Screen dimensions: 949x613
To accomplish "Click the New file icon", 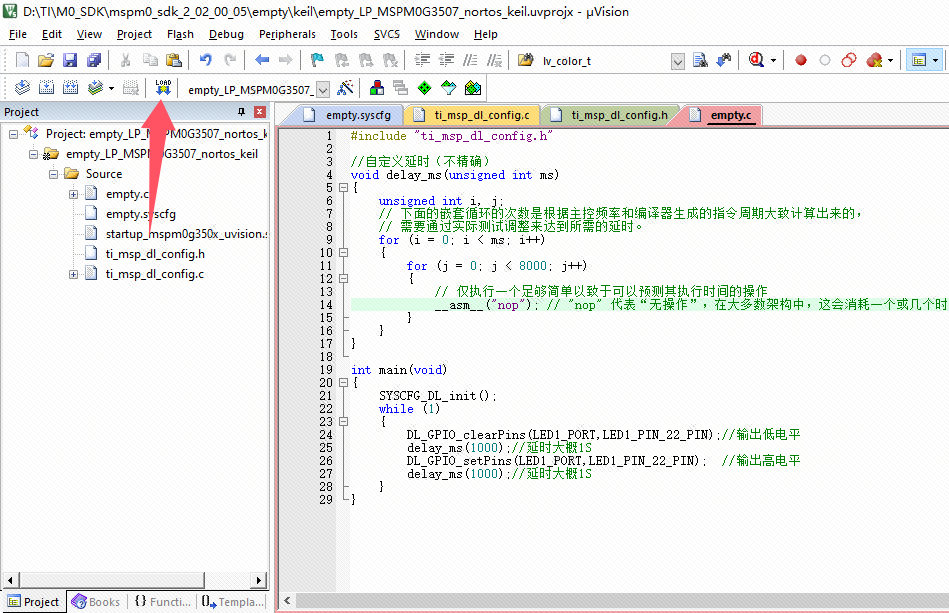I will 22,60.
